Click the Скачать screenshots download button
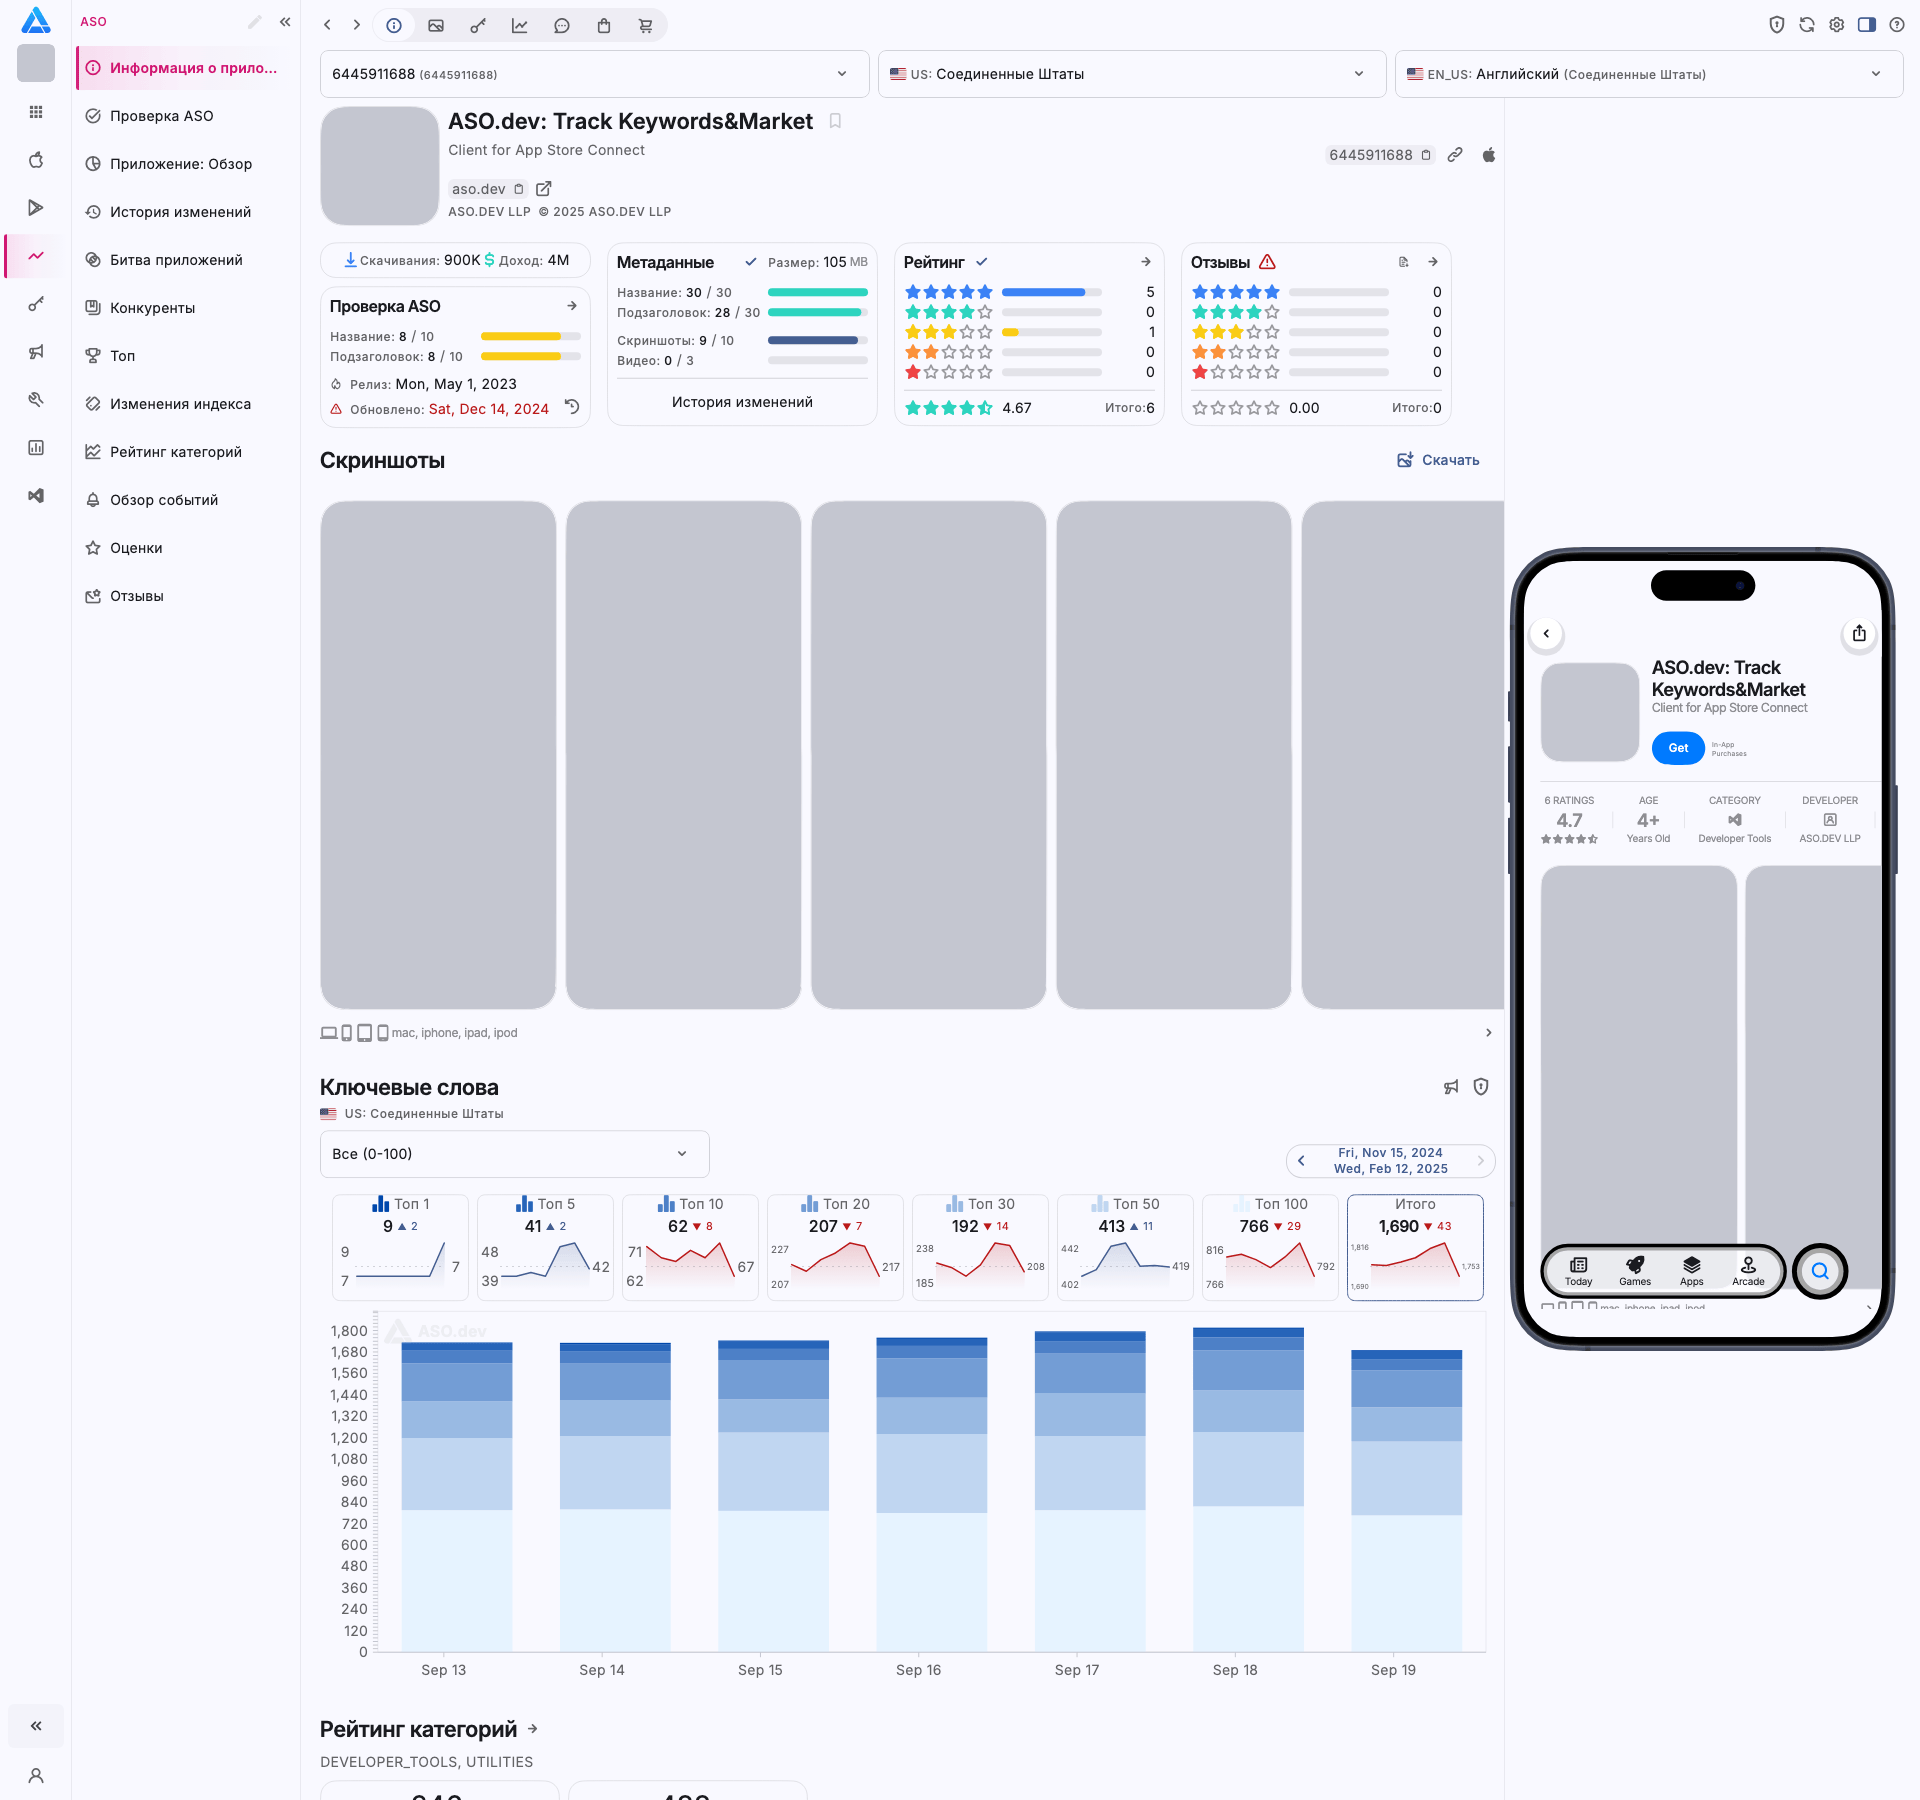Image resolution: width=1920 pixels, height=1800 pixels. (1438, 460)
